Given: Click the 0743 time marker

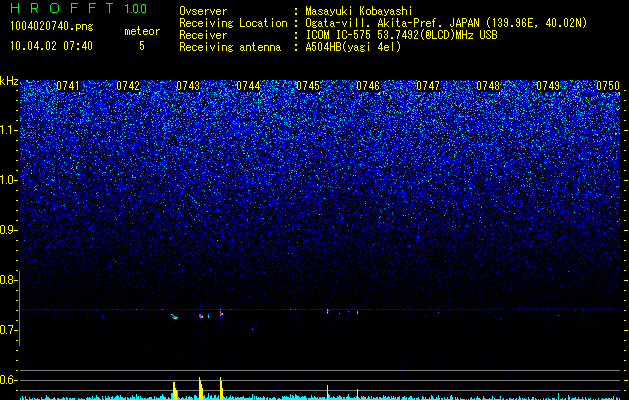Looking at the screenshot, I should tap(188, 86).
